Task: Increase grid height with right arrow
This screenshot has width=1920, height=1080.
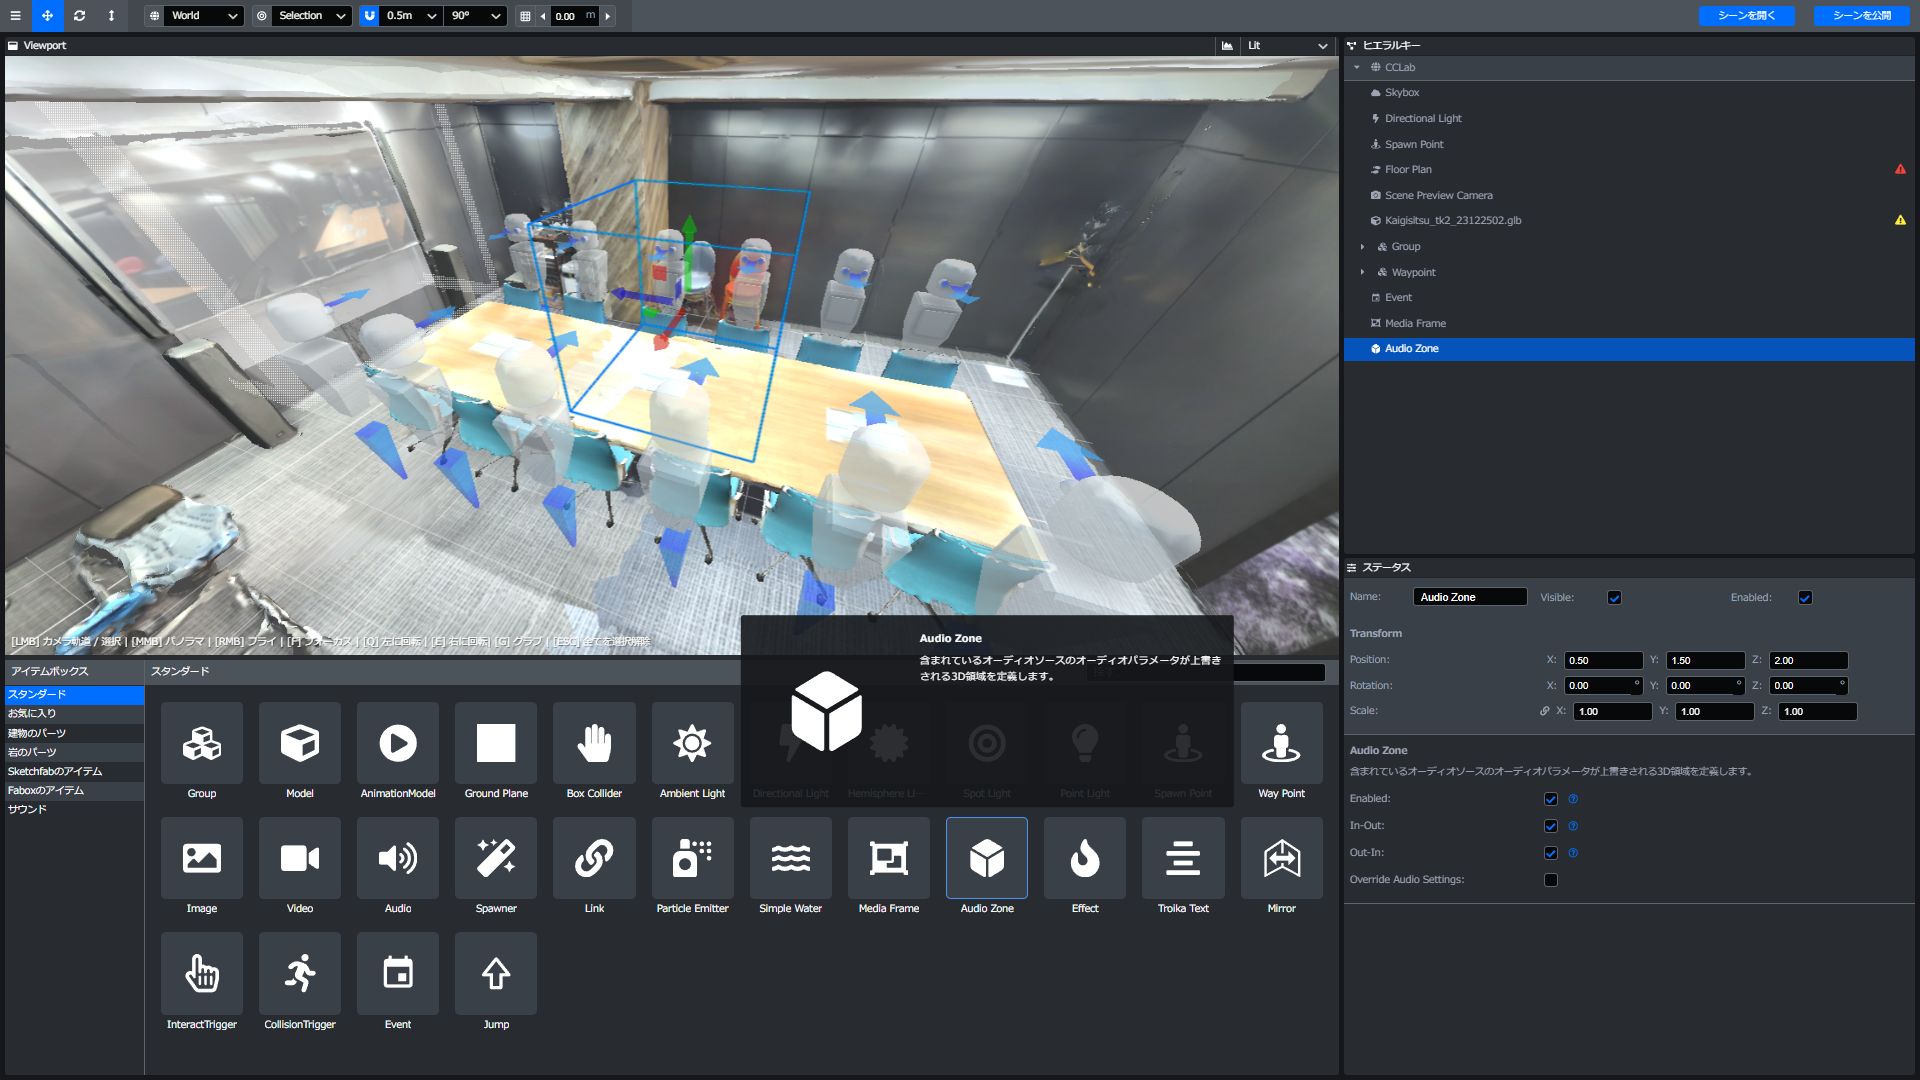Action: [x=607, y=16]
